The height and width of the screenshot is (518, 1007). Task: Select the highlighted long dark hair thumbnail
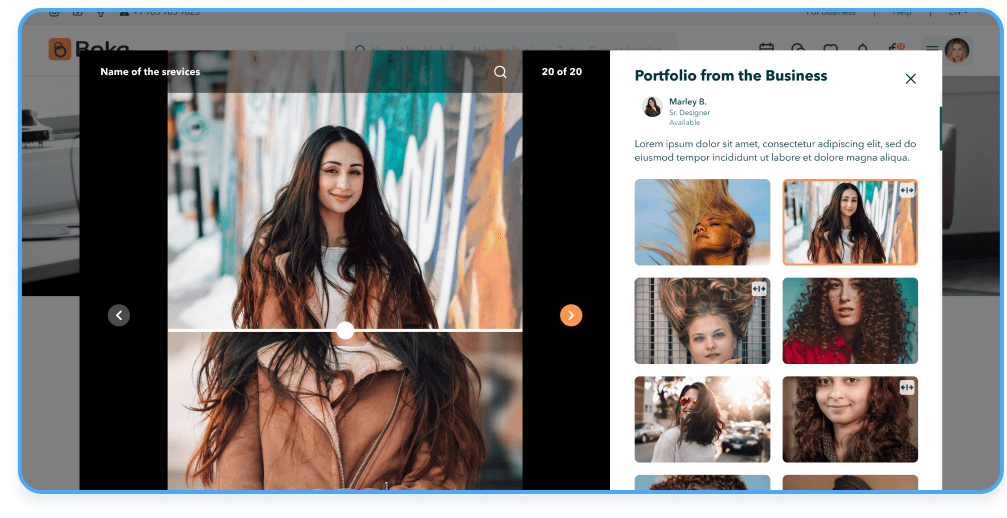pyautogui.click(x=850, y=222)
